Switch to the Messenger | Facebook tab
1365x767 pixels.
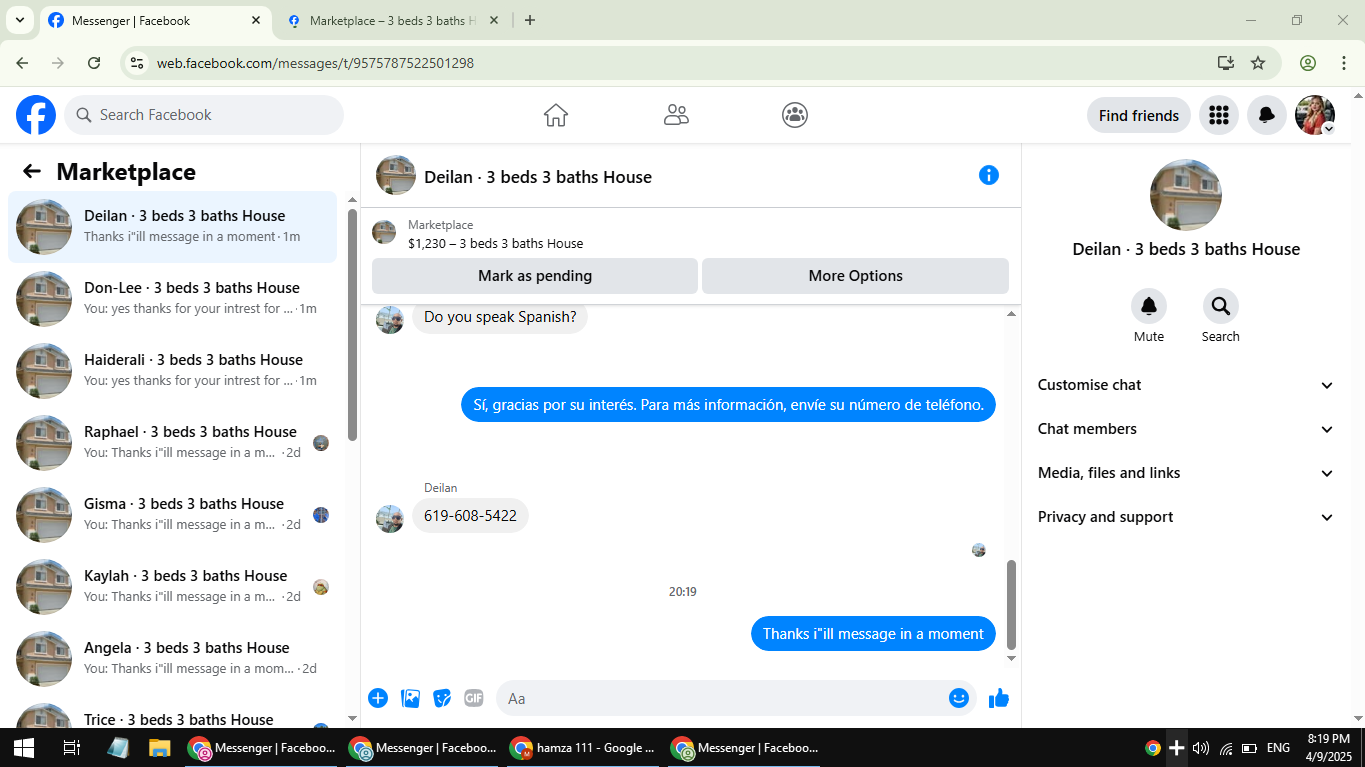(x=154, y=20)
